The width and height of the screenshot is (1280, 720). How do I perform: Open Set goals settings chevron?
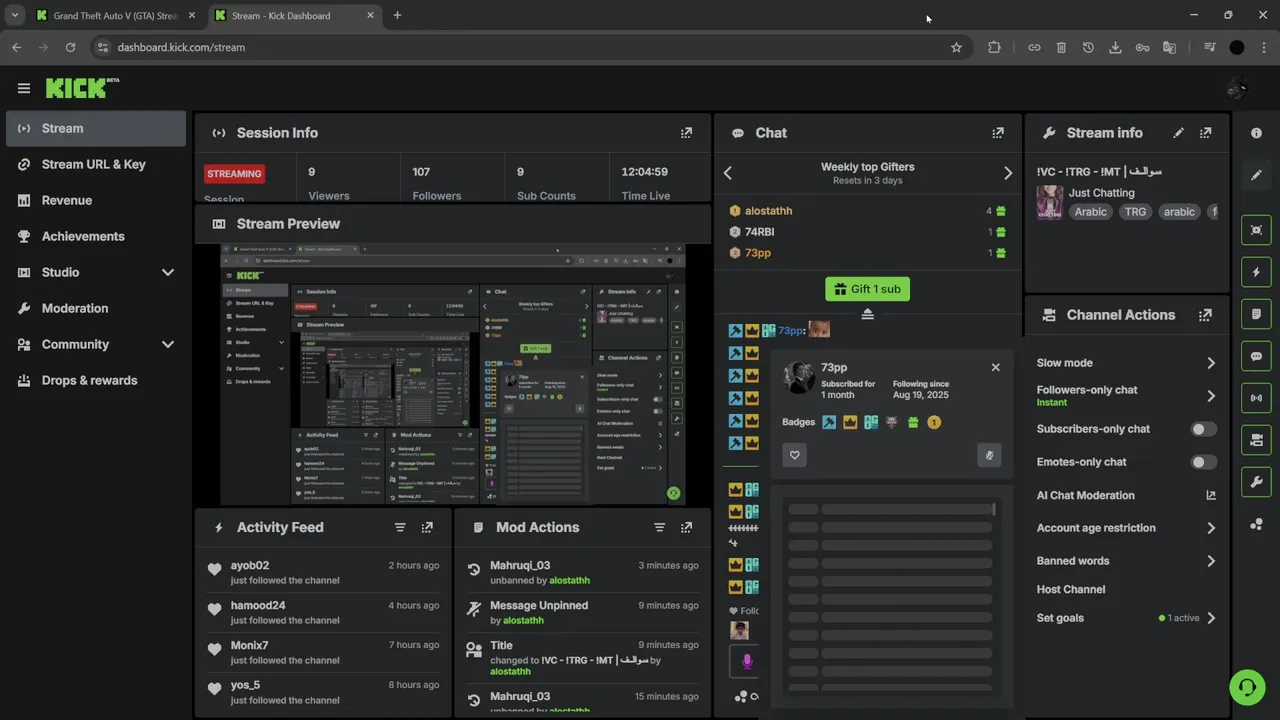1211,618
